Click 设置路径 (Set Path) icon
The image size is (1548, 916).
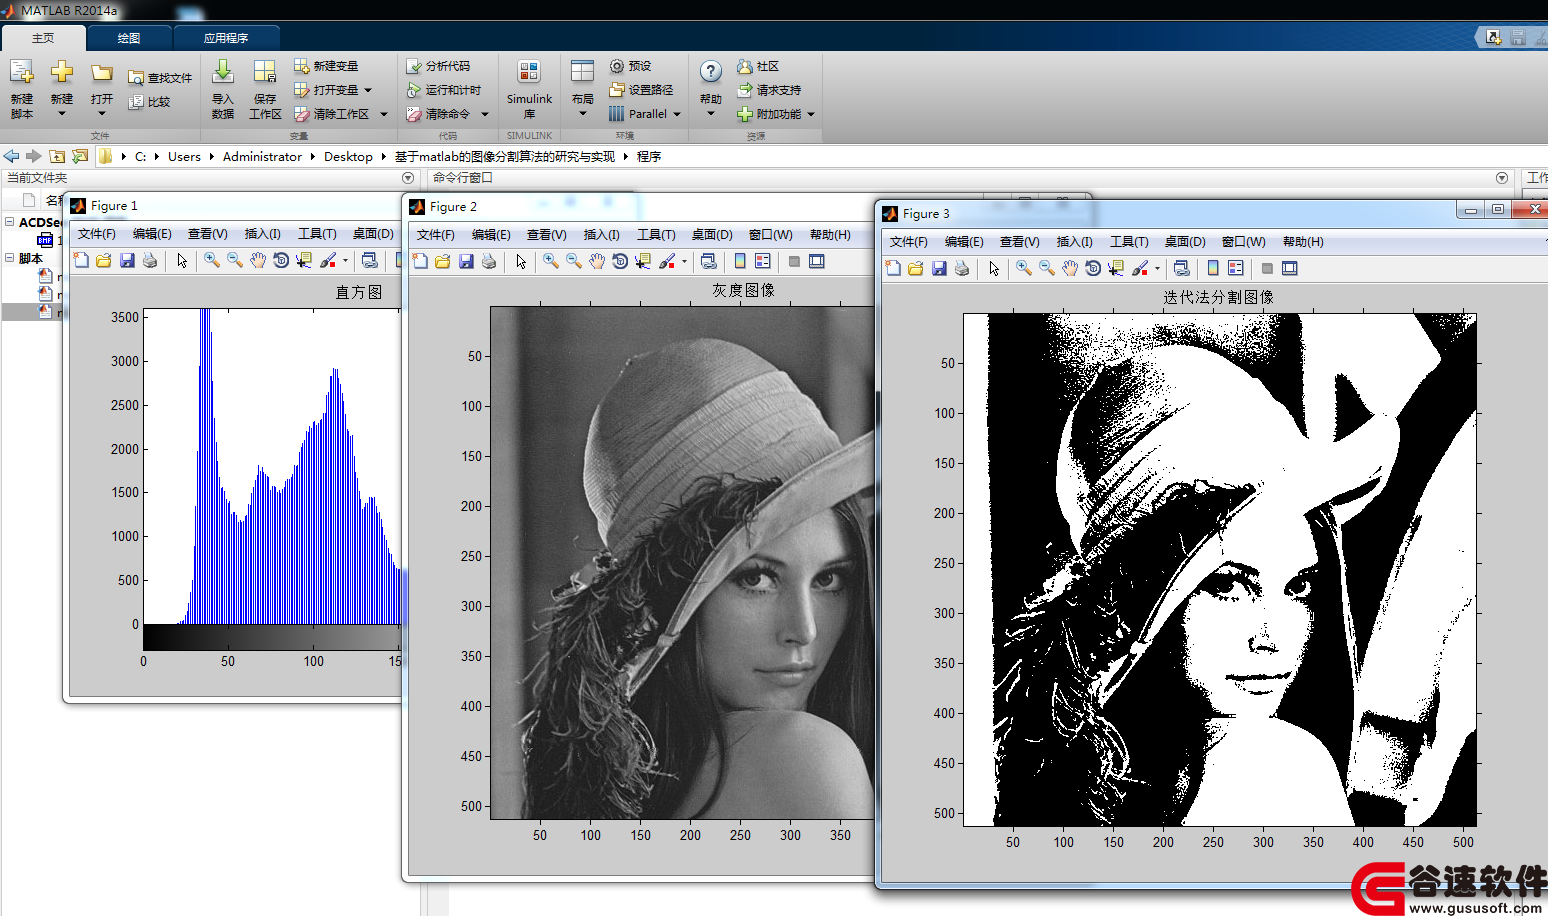pyautogui.click(x=617, y=90)
